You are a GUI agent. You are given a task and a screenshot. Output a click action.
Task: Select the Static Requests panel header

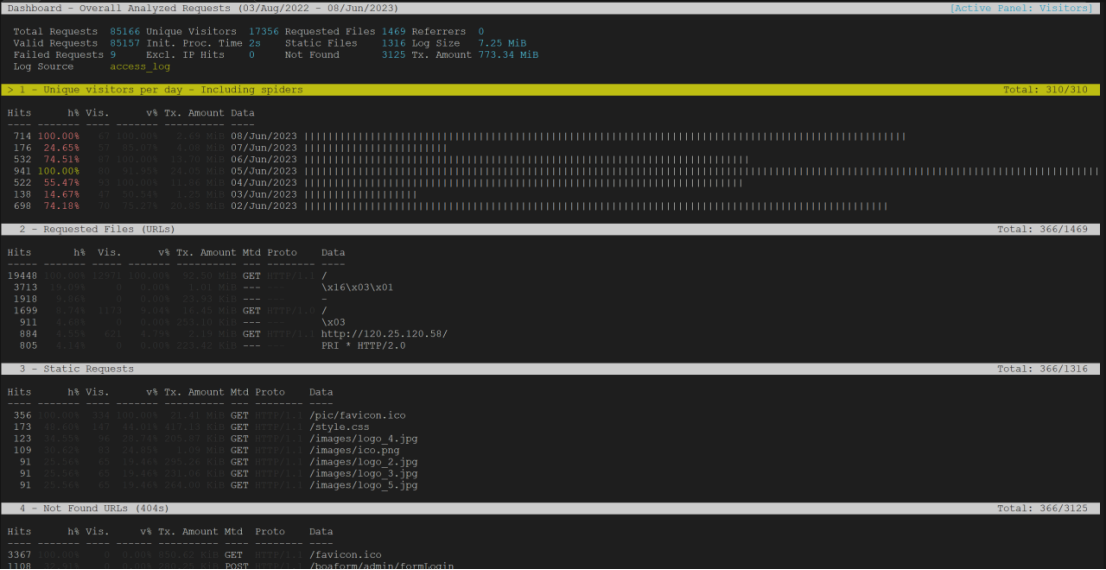point(551,369)
